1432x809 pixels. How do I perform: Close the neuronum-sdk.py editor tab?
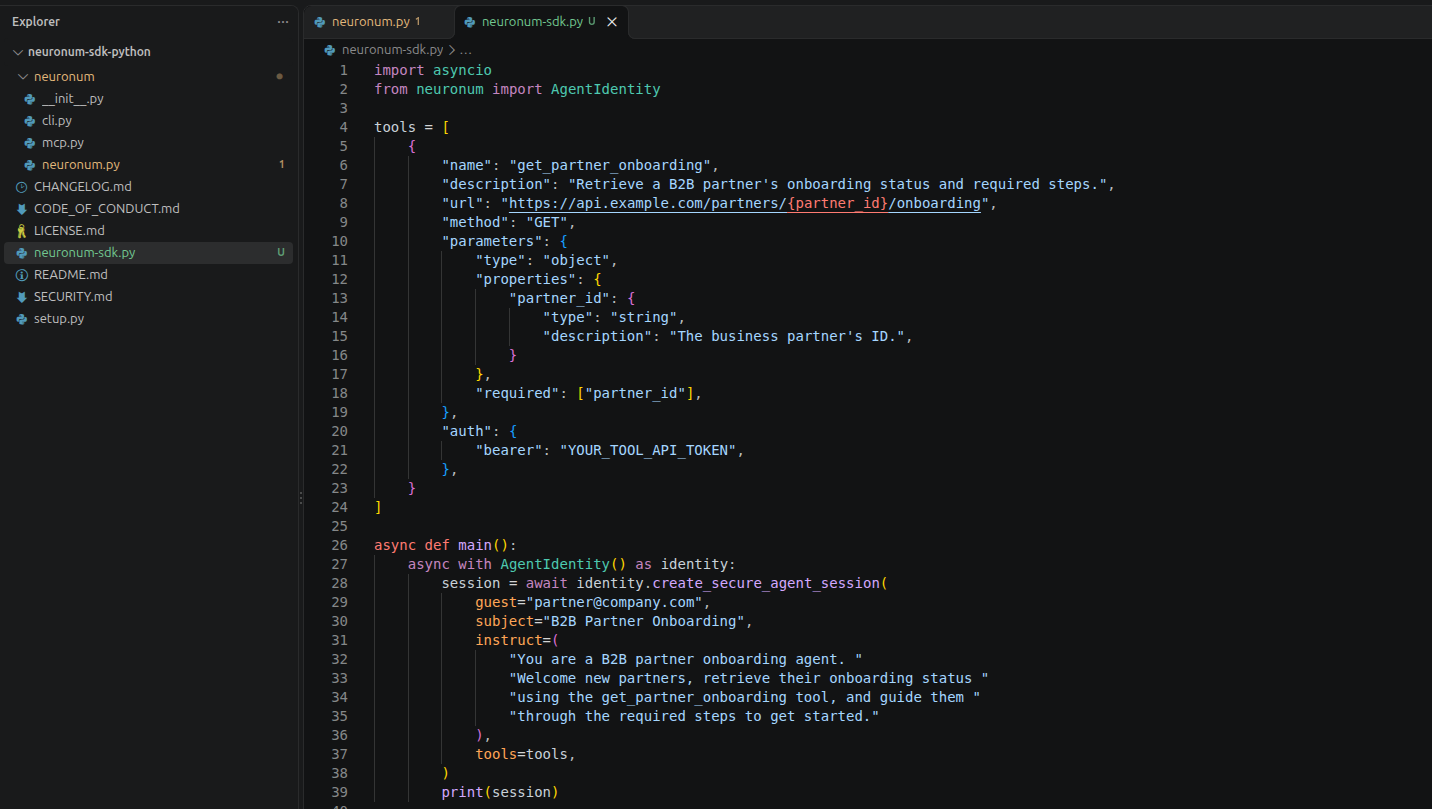[x=612, y=21]
